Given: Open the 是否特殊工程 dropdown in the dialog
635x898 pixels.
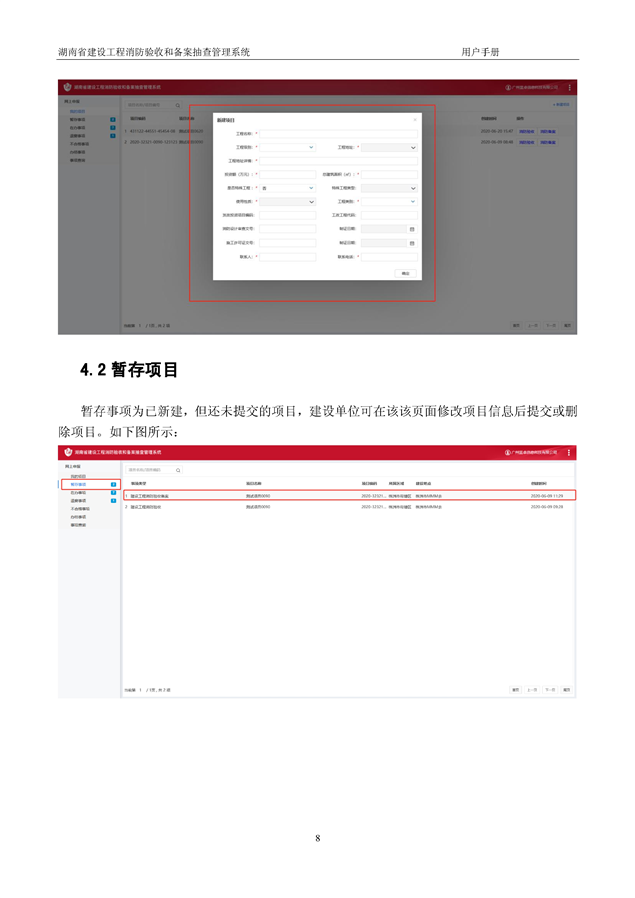Looking at the screenshot, I should click(x=311, y=188).
